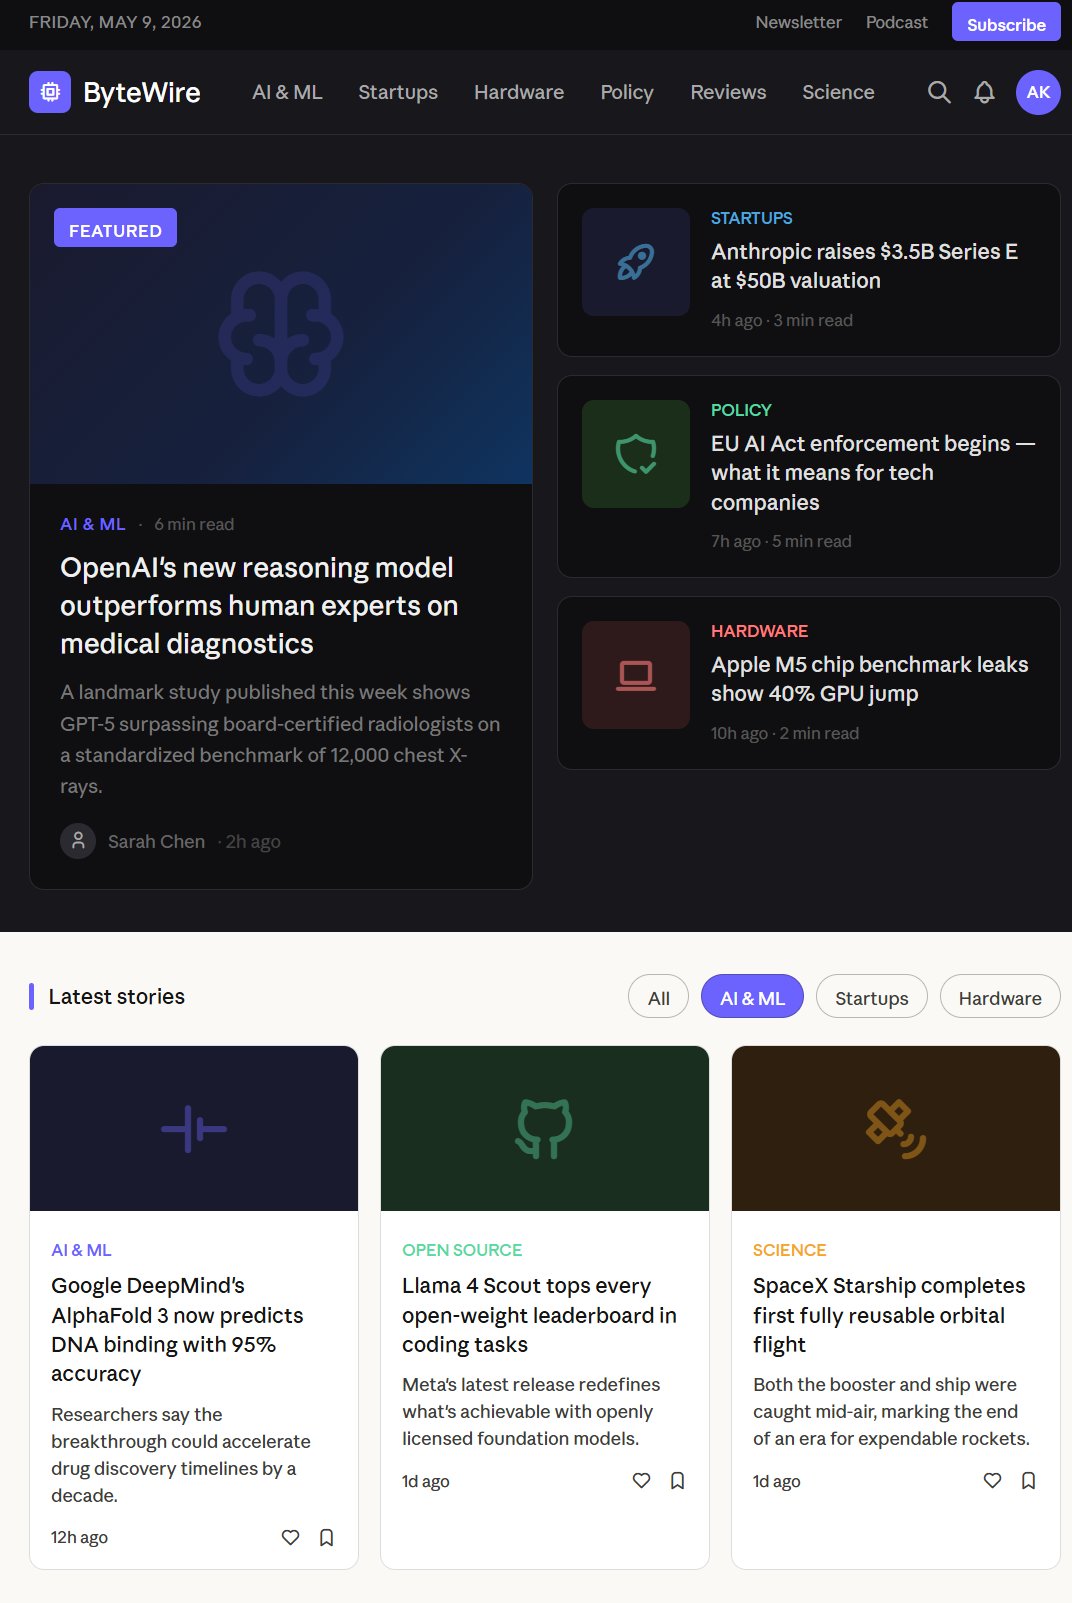Go to Hardware in the navigation bar
The image size is (1072, 1603).
click(x=519, y=92)
